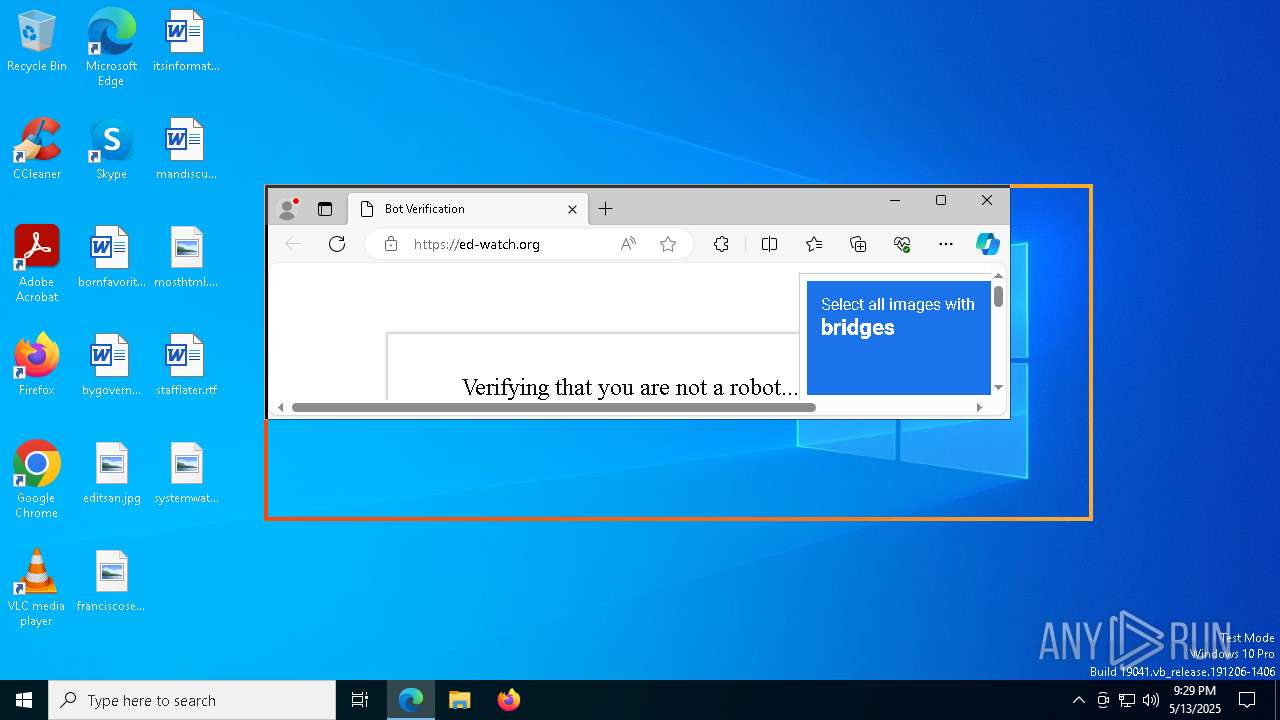
Task: Open Edge tab actions menu icon
Action: pos(325,209)
